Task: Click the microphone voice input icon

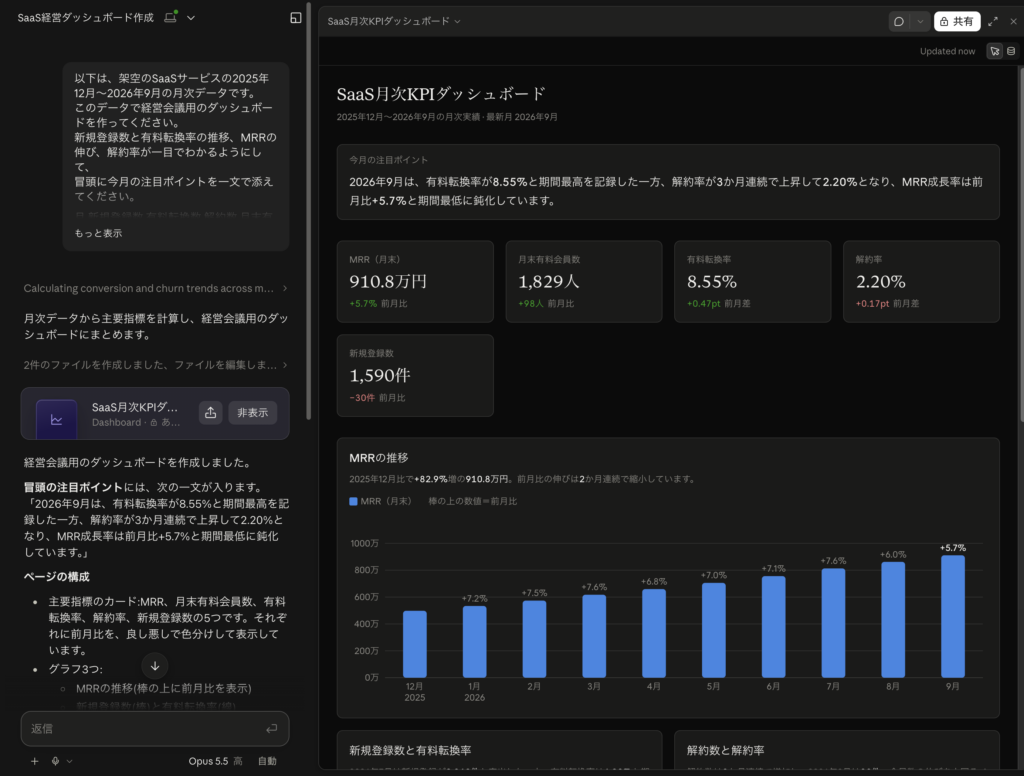Action: pos(56,761)
